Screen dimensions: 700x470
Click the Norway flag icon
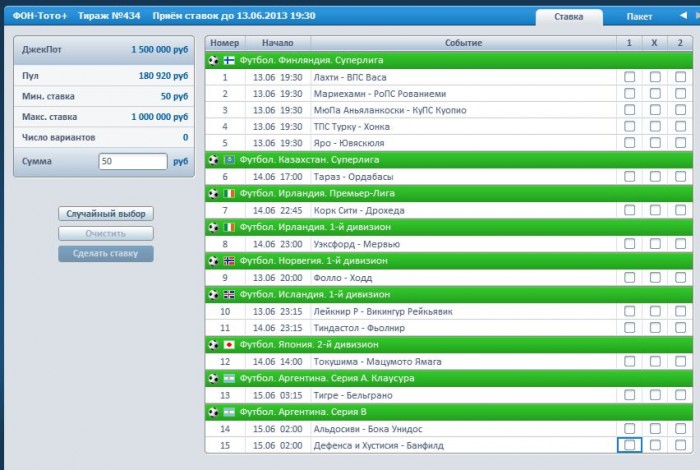(x=229, y=261)
